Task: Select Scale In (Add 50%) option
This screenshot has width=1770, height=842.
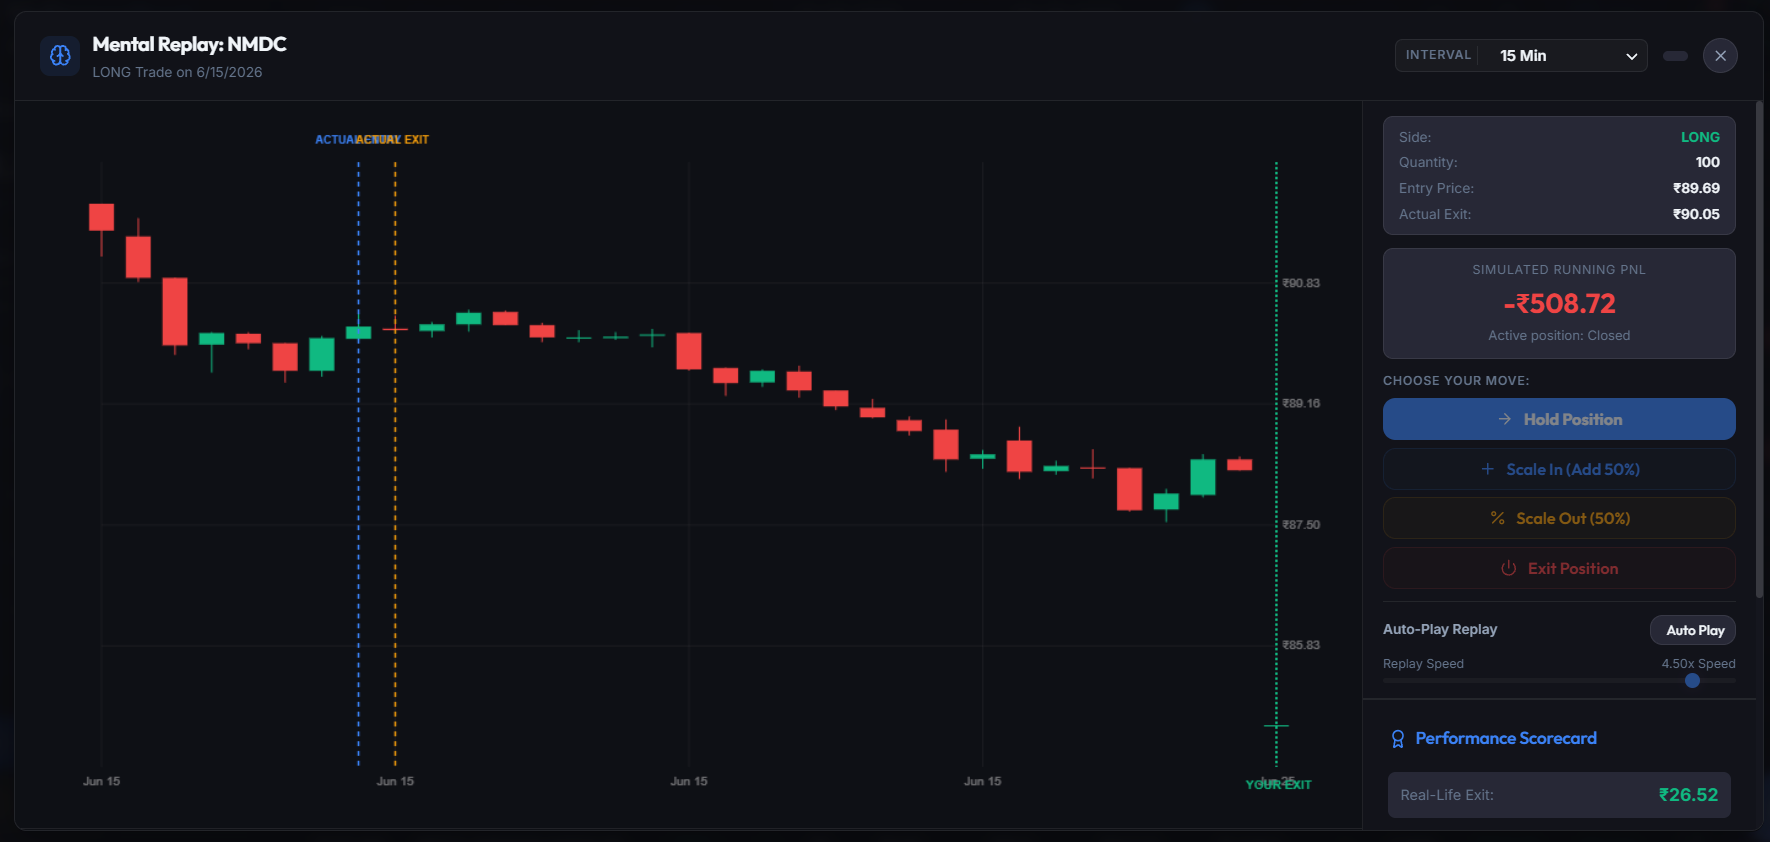Action: point(1559,469)
